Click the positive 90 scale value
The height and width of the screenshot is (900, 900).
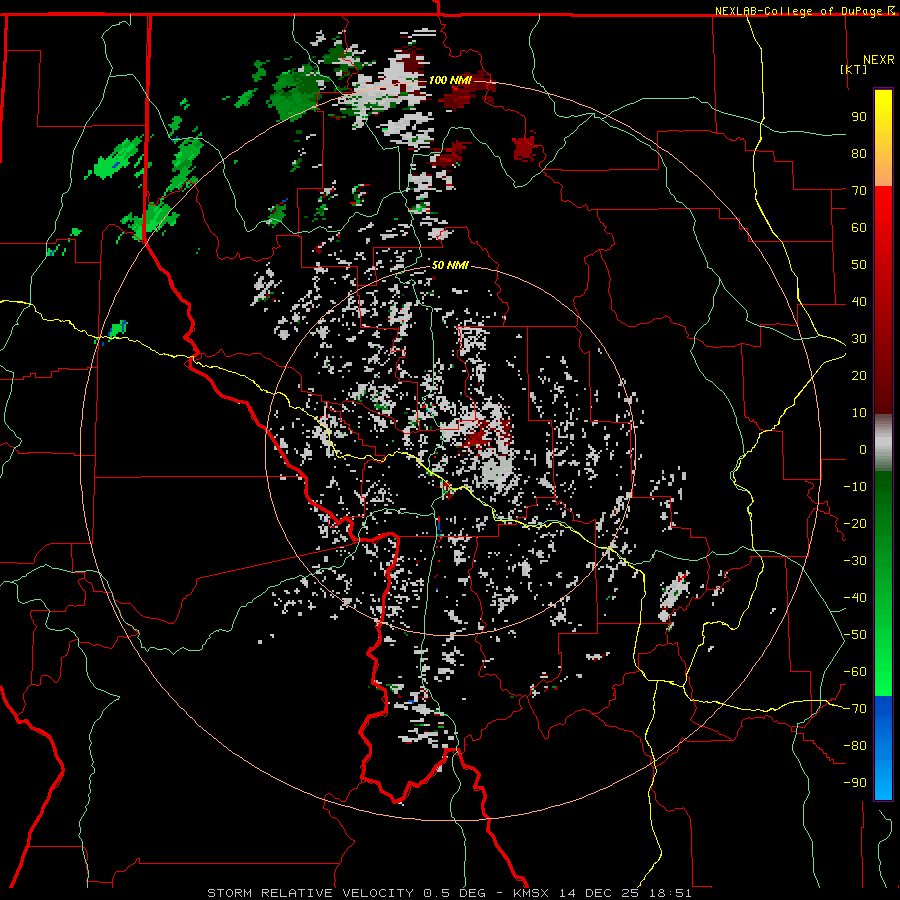(859, 117)
